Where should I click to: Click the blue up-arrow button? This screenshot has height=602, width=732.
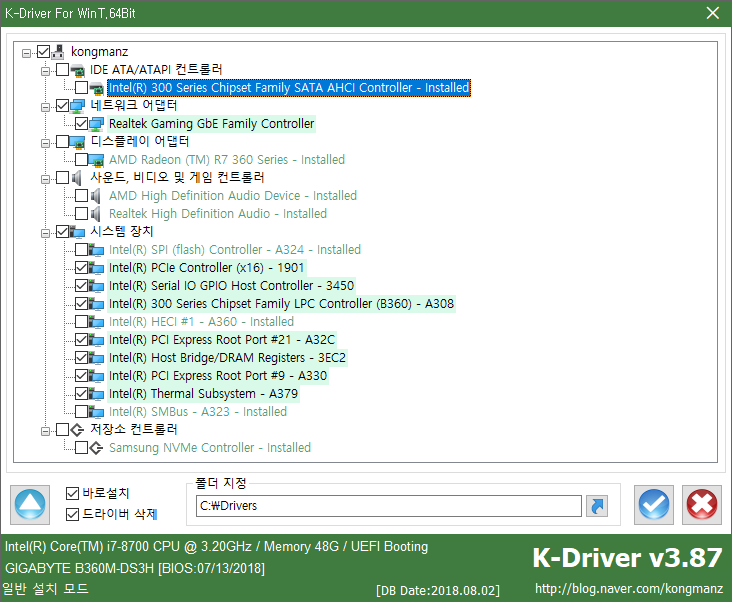(x=30, y=504)
